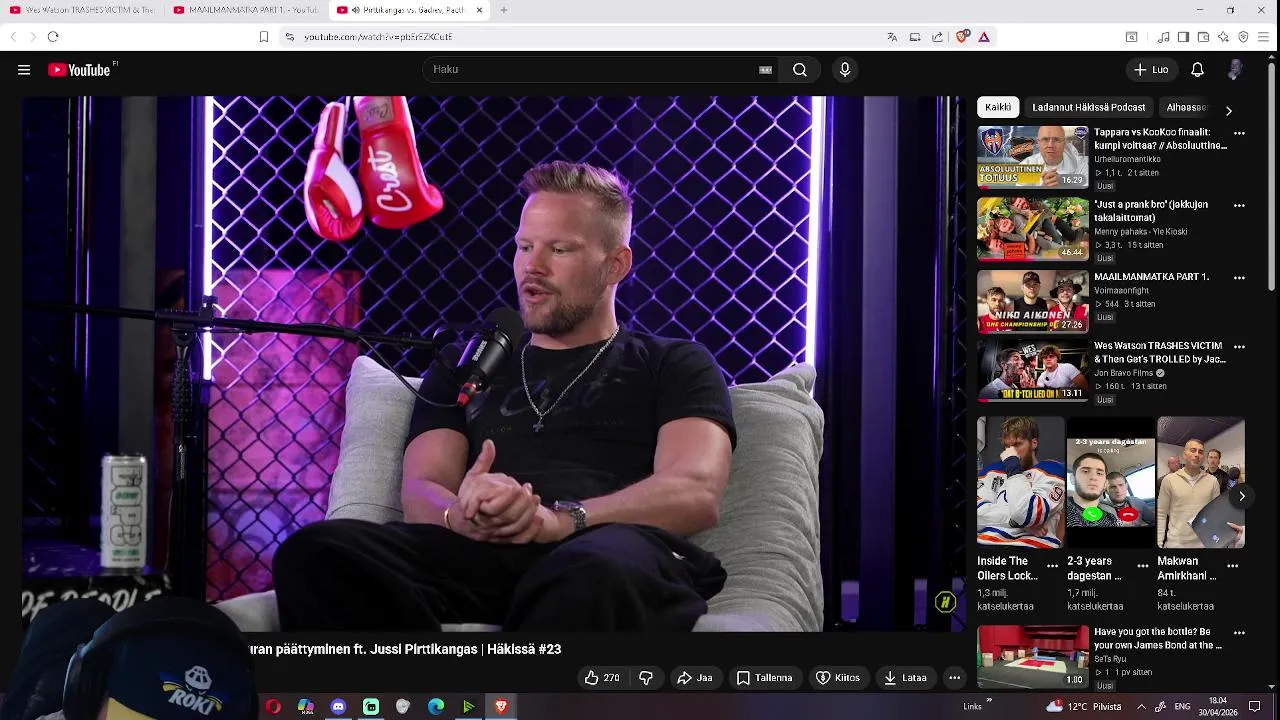Open Microsoft Edge from taskbar
Image resolution: width=1280 pixels, height=720 pixels.
pos(436,707)
